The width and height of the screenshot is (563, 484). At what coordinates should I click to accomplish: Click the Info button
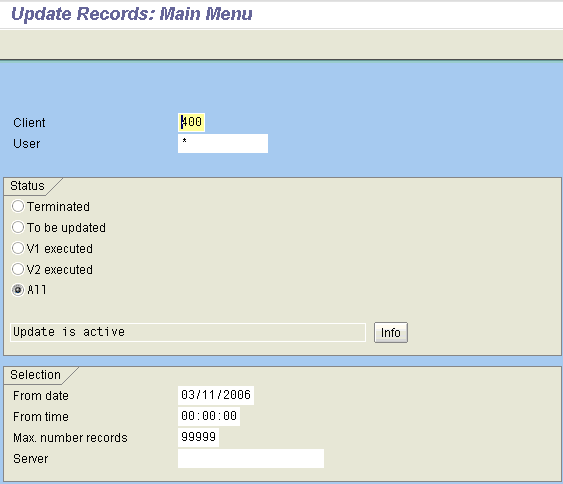click(391, 332)
